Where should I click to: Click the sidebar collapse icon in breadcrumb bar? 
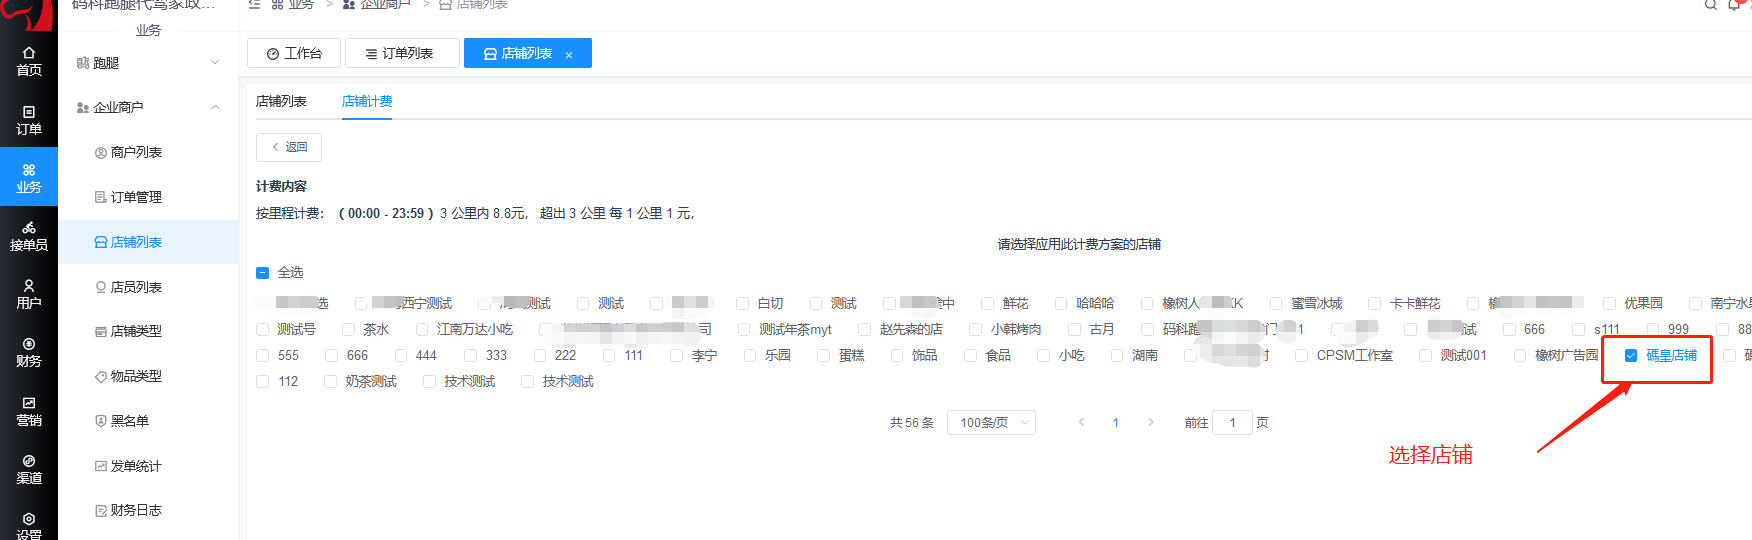[254, 4]
